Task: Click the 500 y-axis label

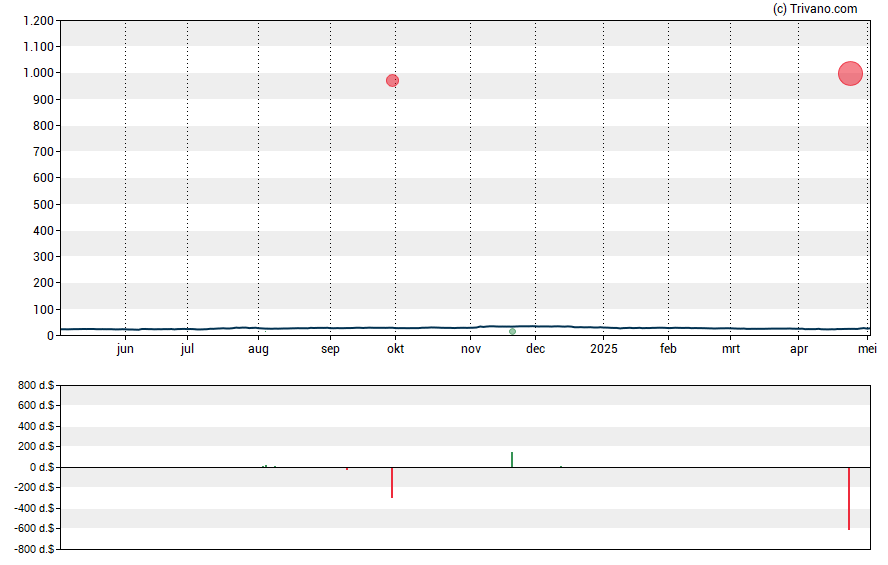Action: pyautogui.click(x=43, y=204)
